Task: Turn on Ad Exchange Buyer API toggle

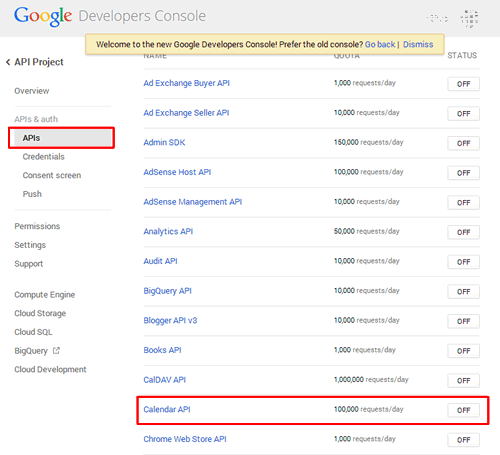Action: click(x=463, y=84)
